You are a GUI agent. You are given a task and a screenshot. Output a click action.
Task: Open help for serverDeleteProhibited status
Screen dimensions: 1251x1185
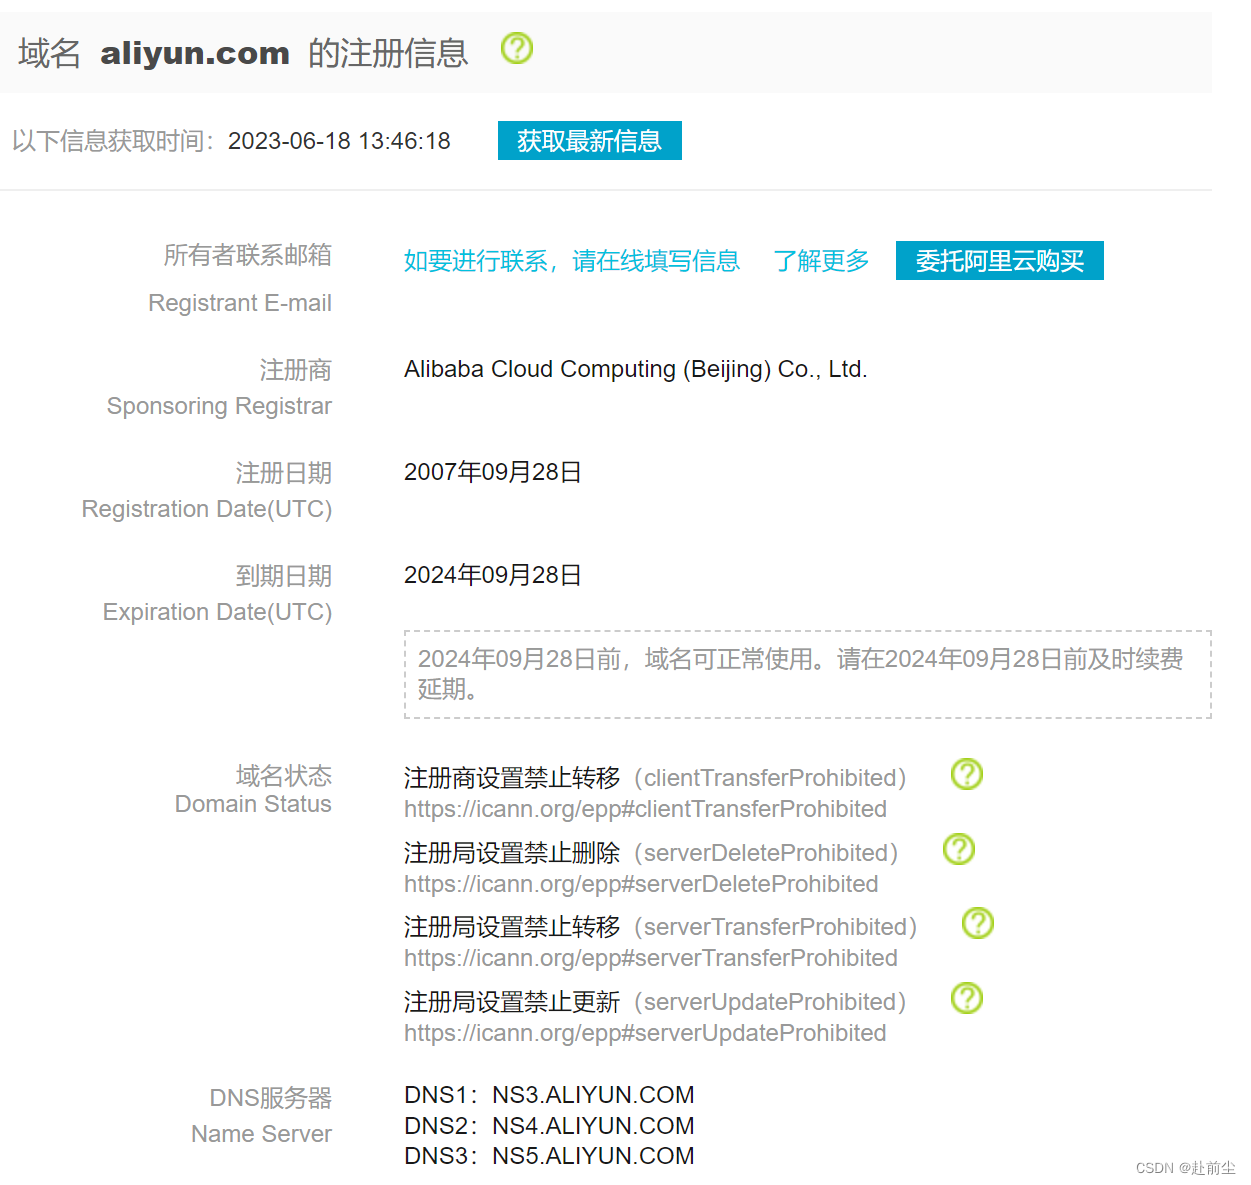tap(959, 849)
